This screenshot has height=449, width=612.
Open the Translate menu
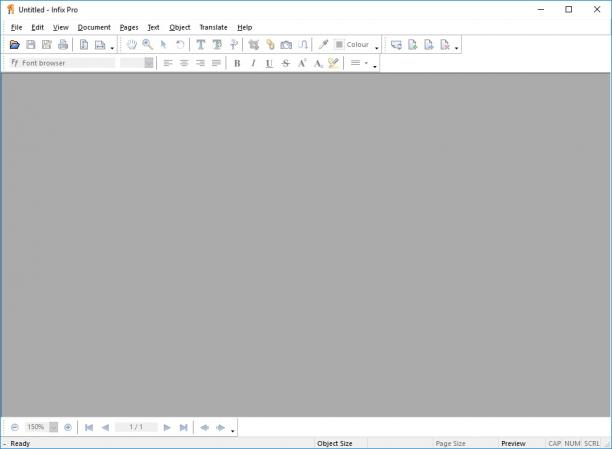click(213, 27)
